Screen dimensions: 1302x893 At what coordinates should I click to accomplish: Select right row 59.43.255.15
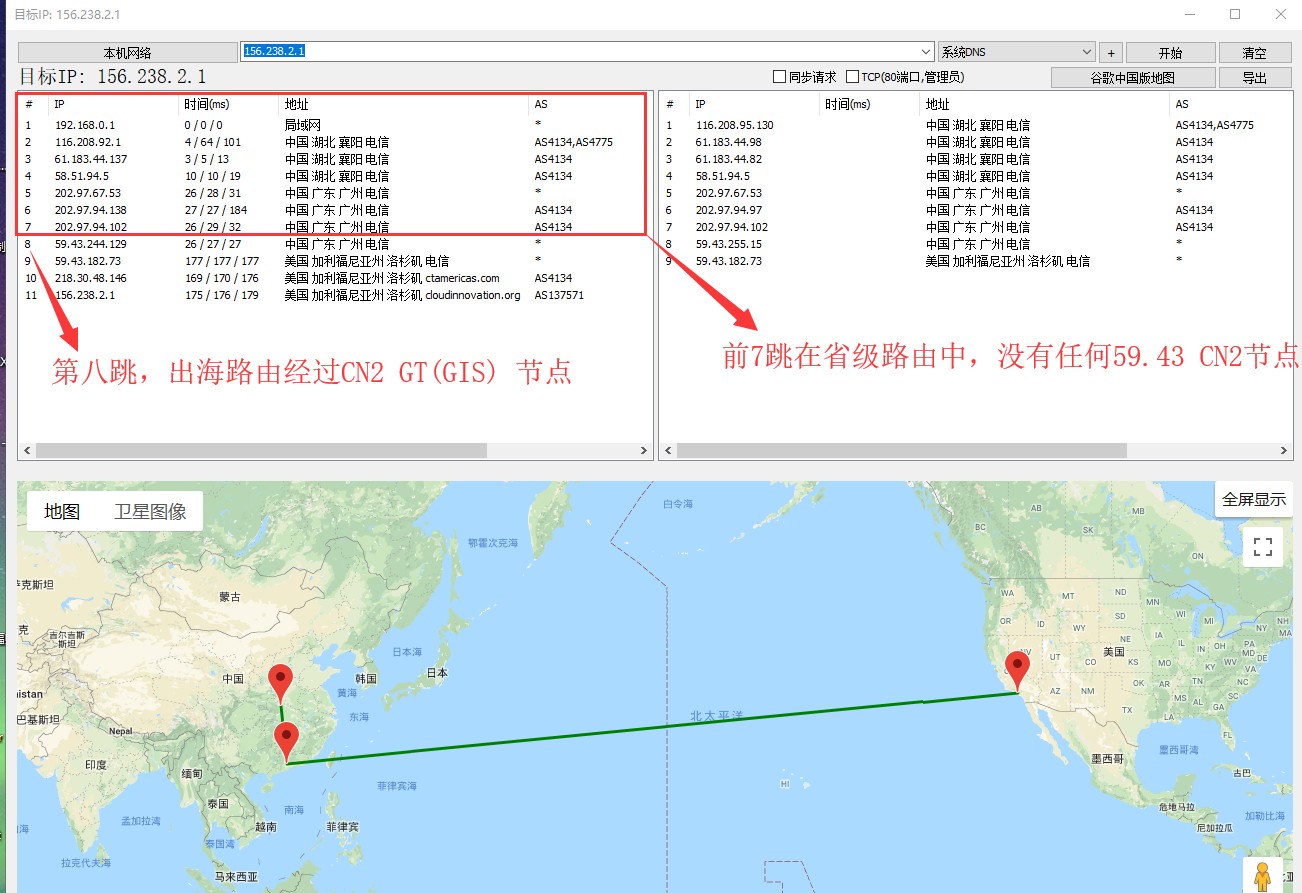977,244
